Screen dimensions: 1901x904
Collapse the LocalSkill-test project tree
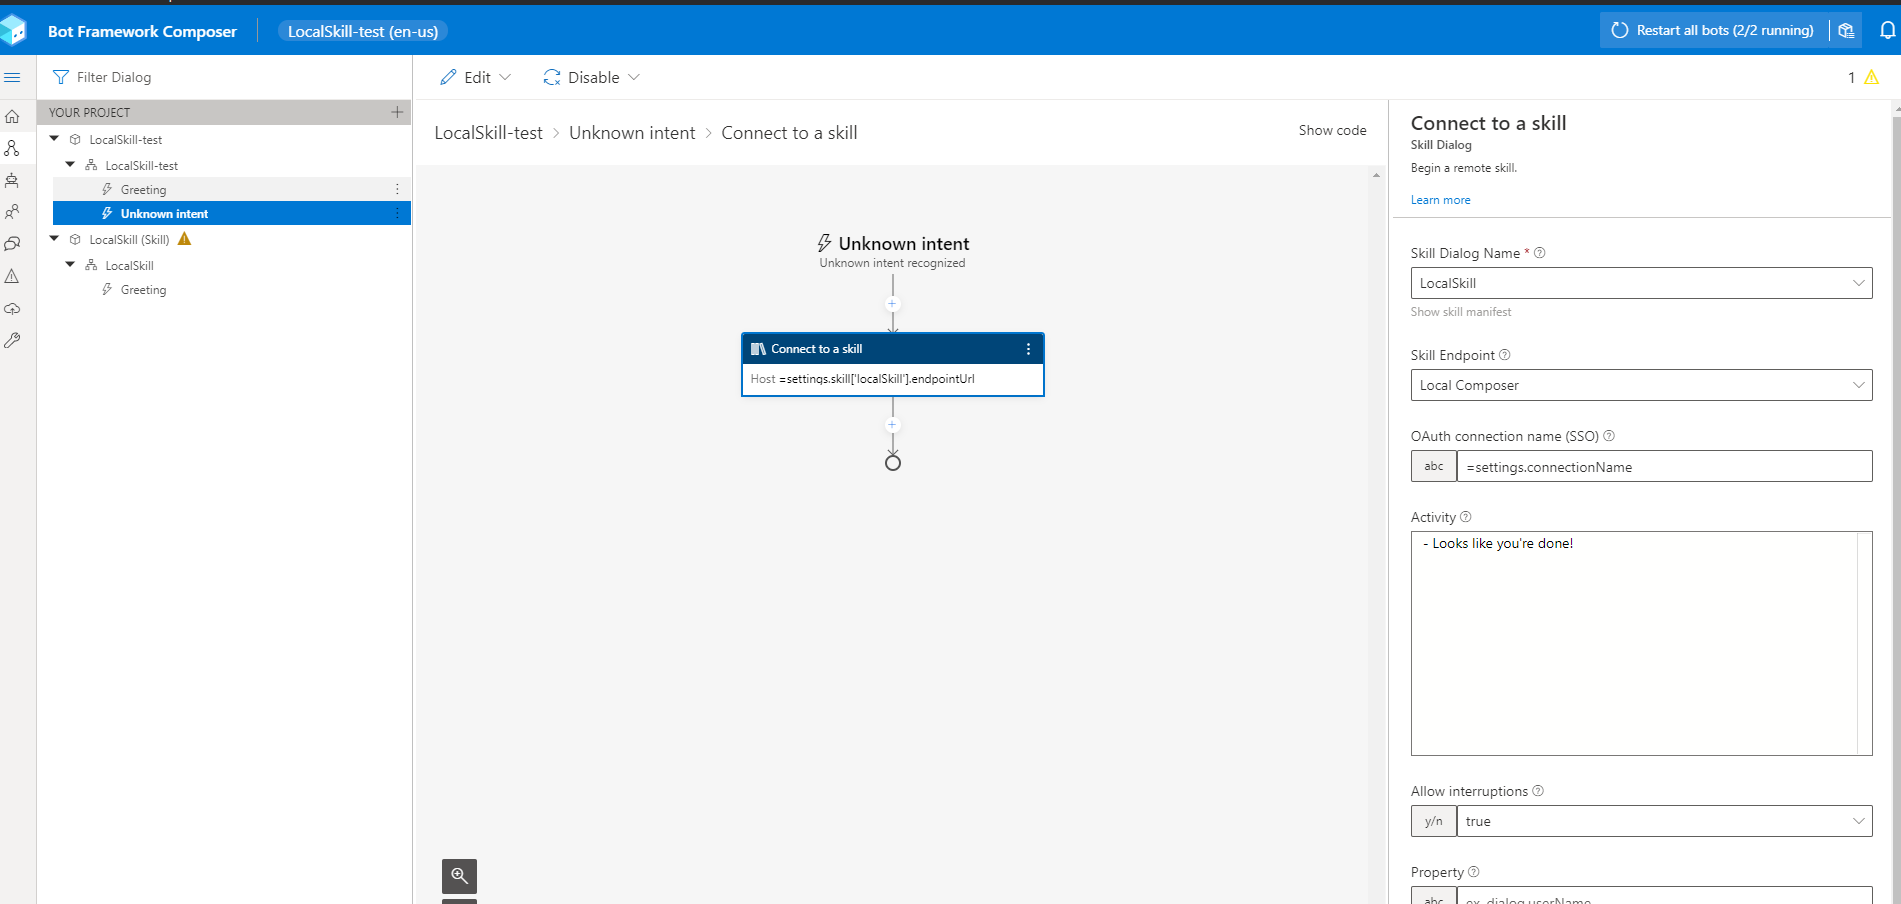pyautogui.click(x=54, y=139)
